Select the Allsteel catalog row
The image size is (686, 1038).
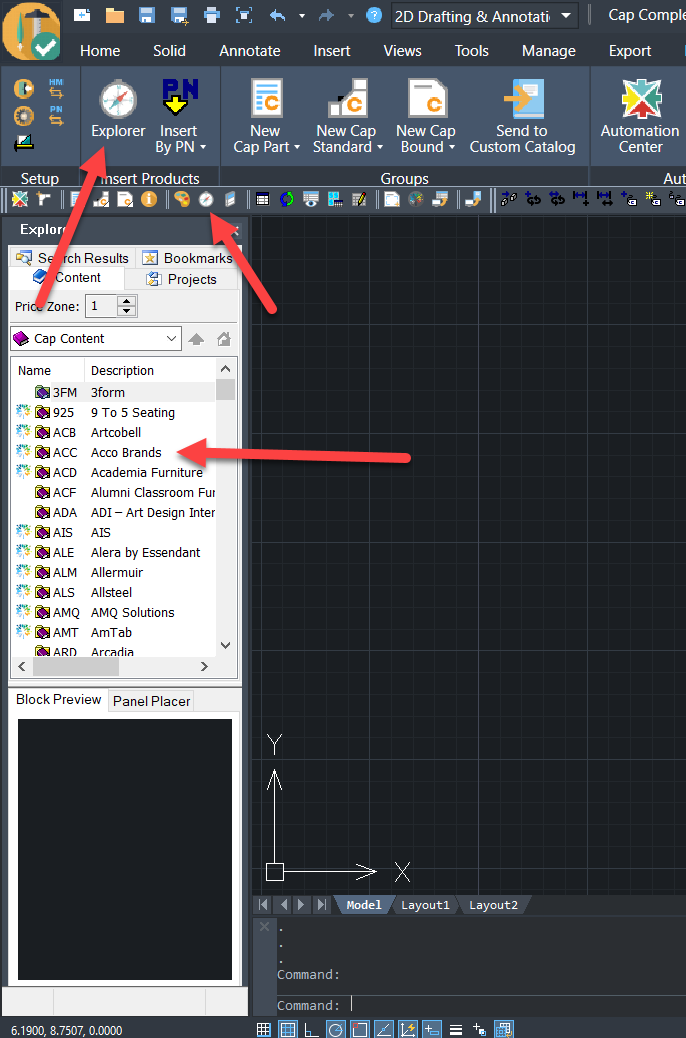pos(114,592)
